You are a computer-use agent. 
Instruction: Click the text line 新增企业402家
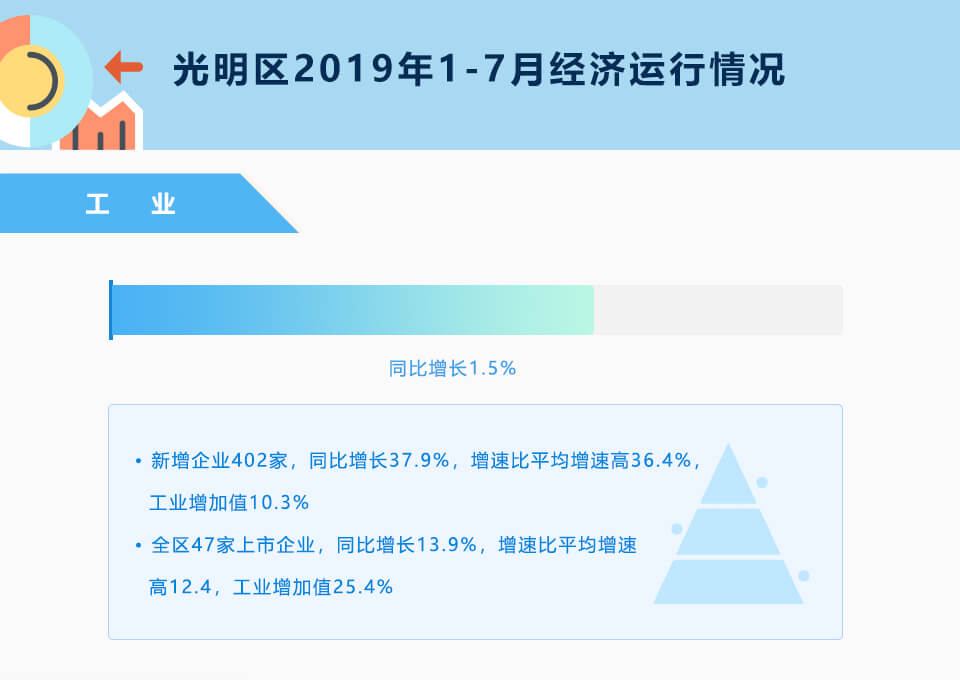(219, 460)
